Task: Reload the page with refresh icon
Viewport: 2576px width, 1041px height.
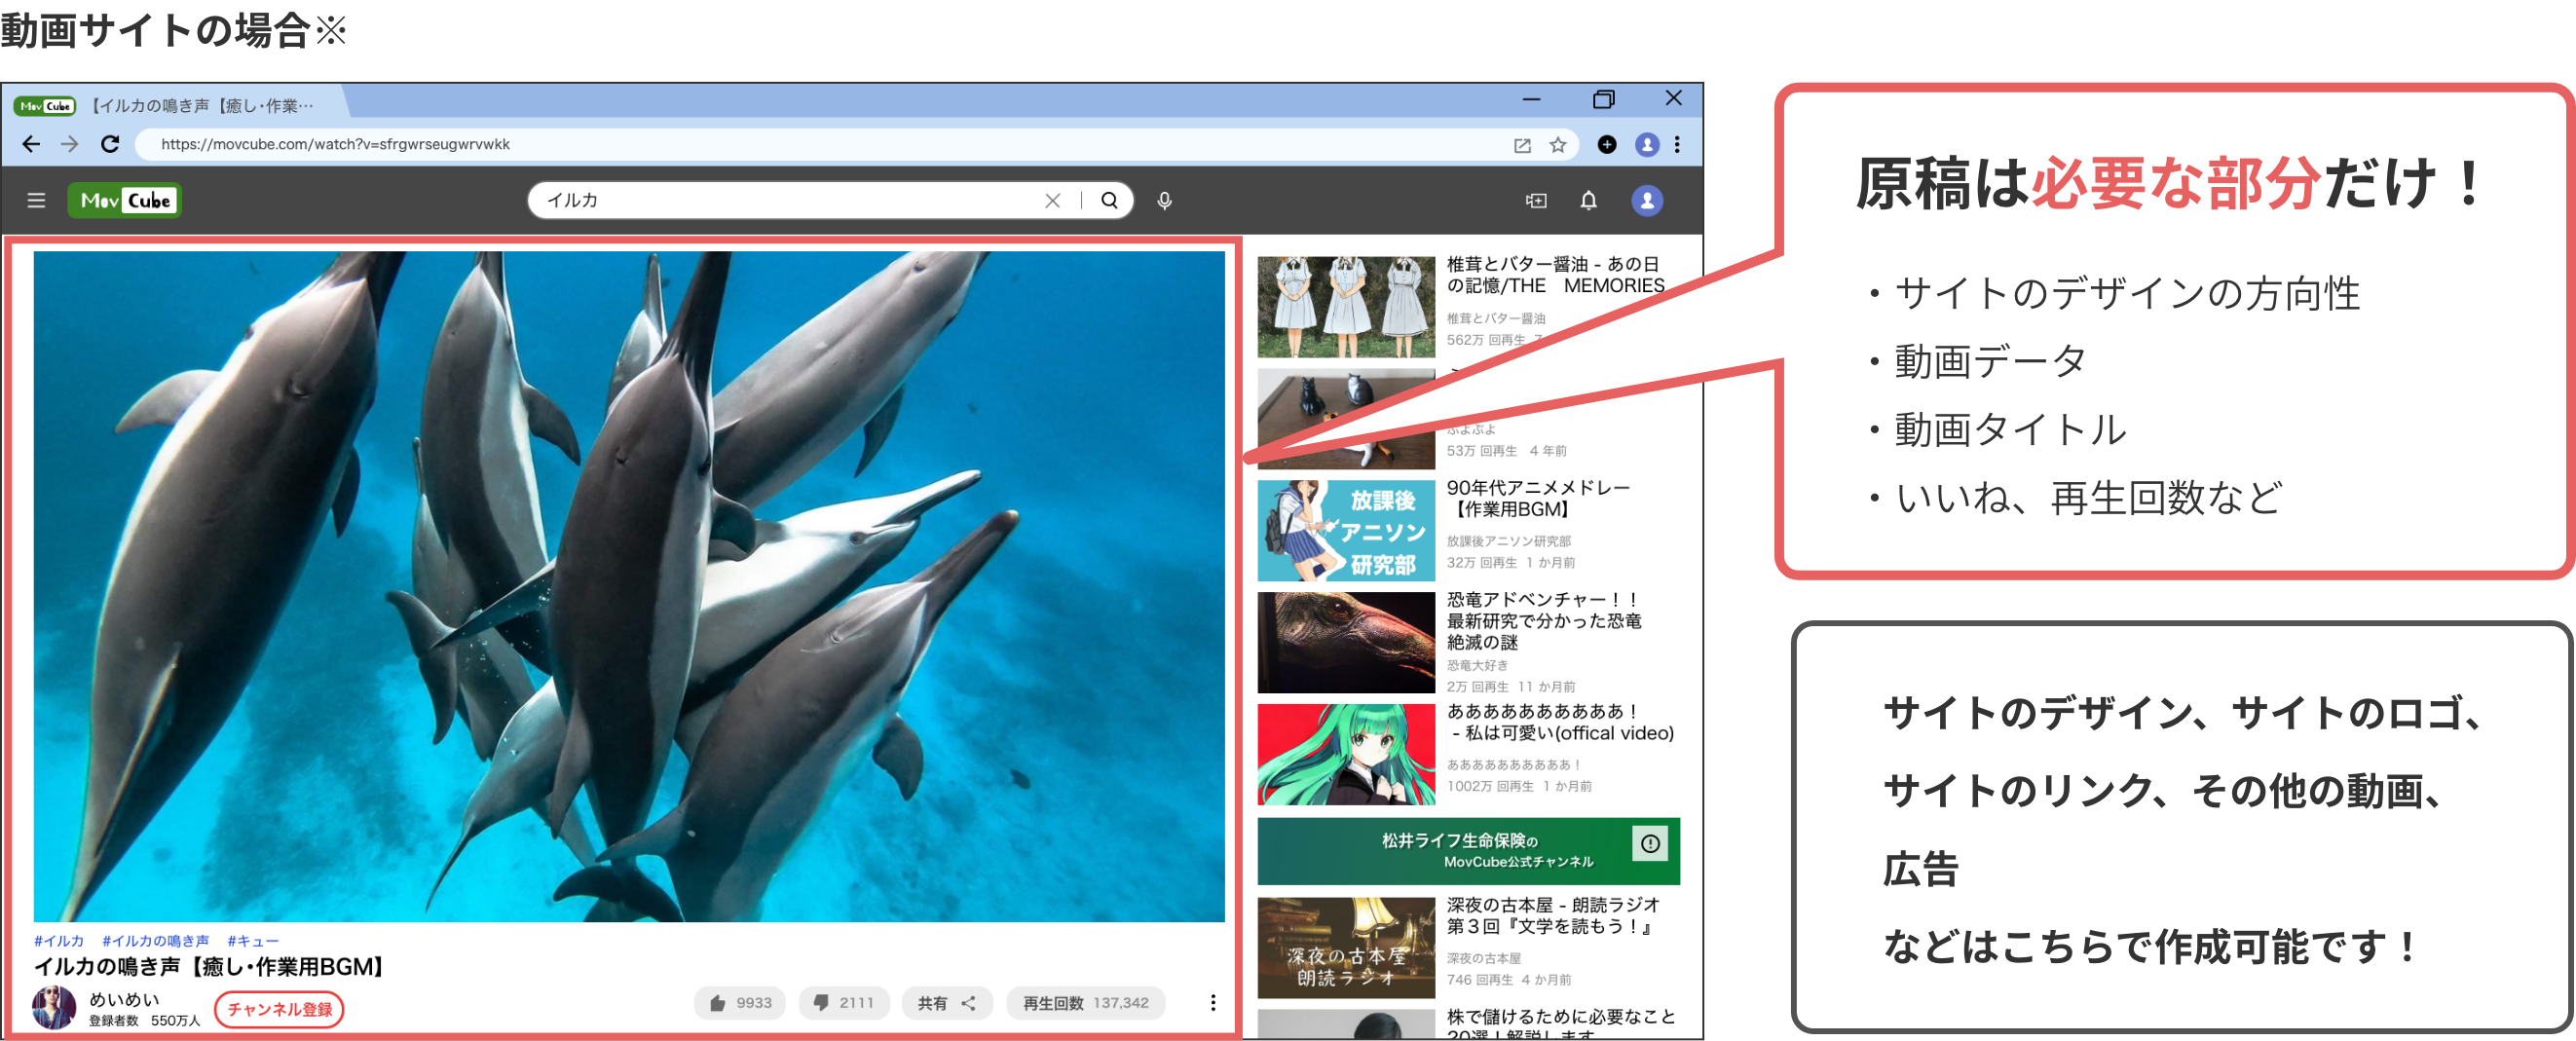Action: tap(110, 144)
